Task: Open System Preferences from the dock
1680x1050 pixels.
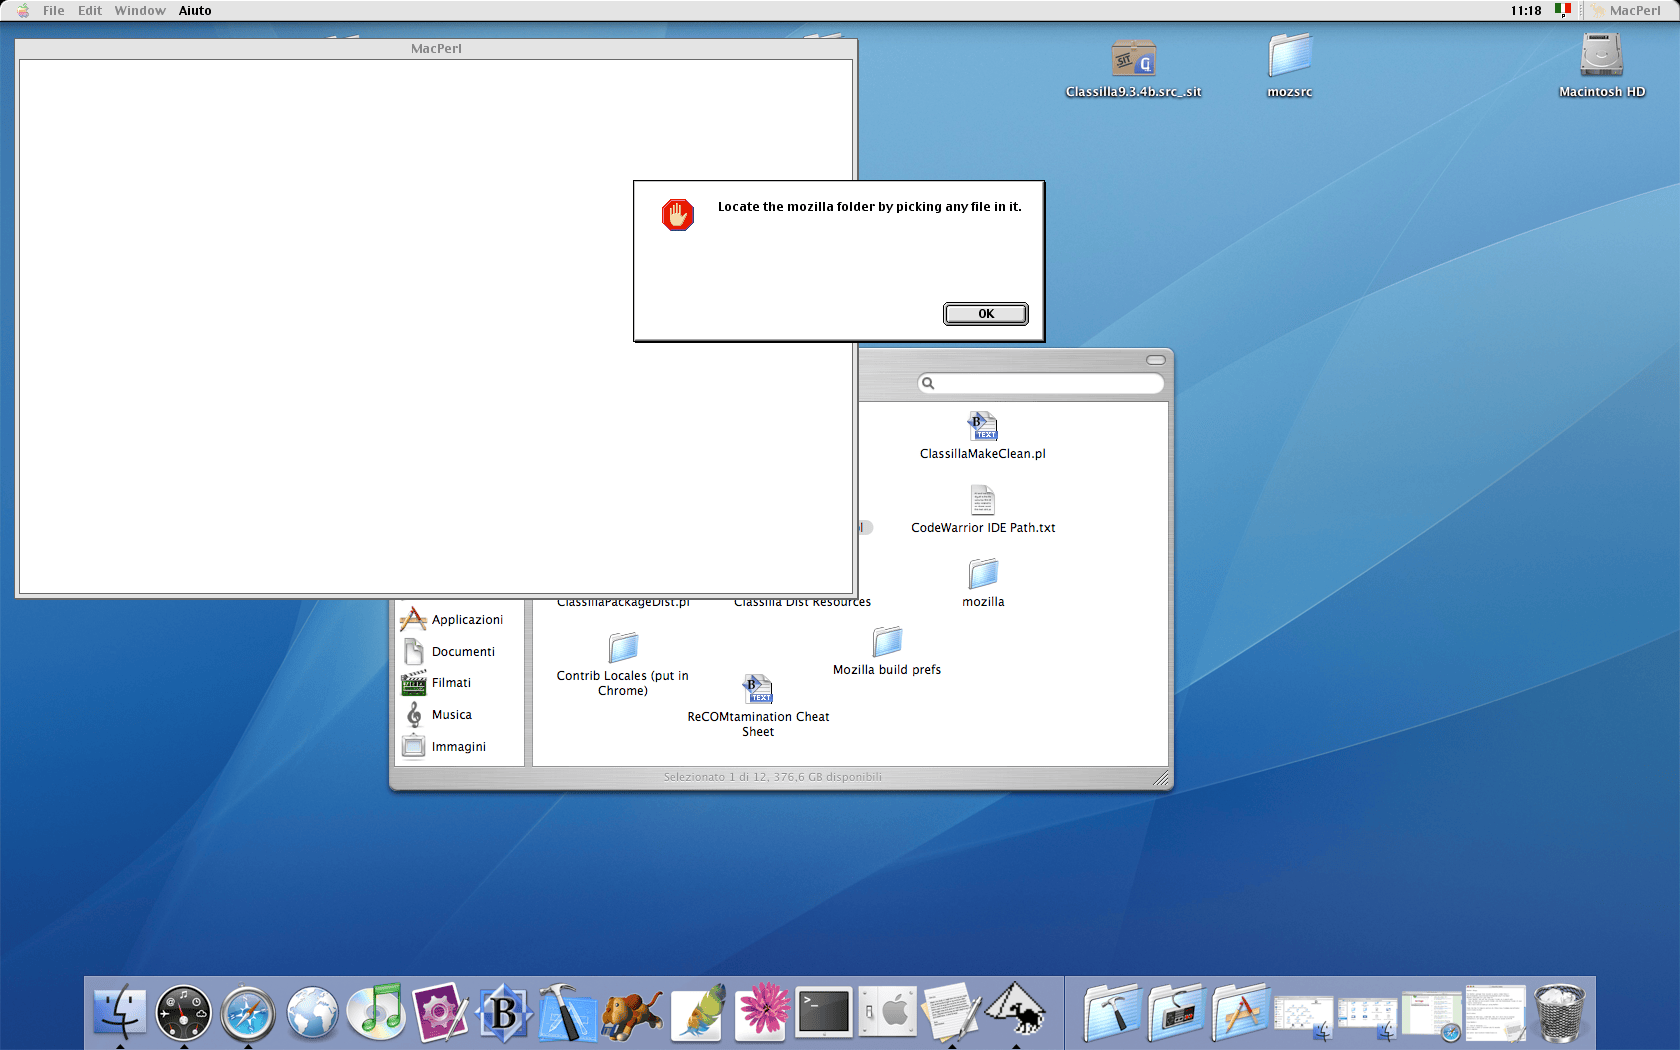Action: coord(888,1012)
